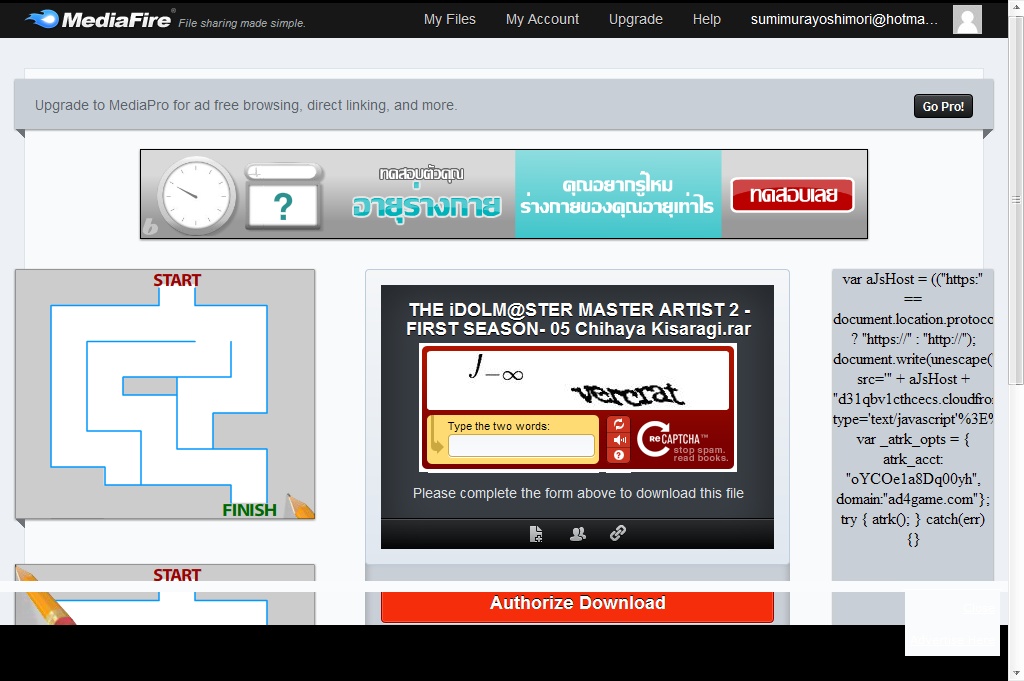Click the share with people icon
The height and width of the screenshot is (681, 1024).
[578, 533]
